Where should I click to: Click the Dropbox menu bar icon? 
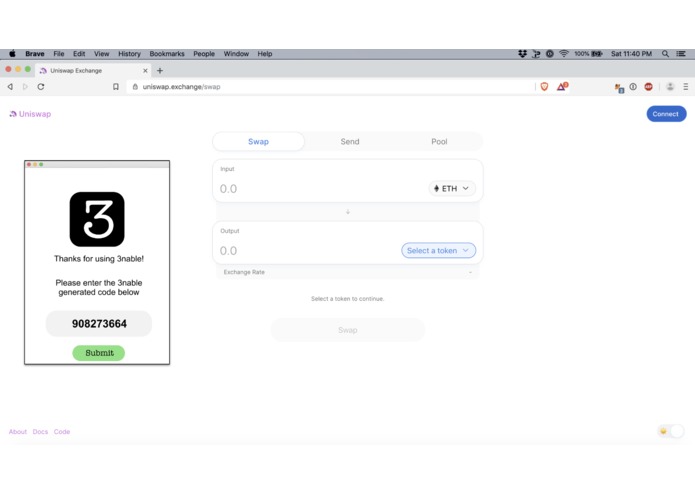[523, 54]
